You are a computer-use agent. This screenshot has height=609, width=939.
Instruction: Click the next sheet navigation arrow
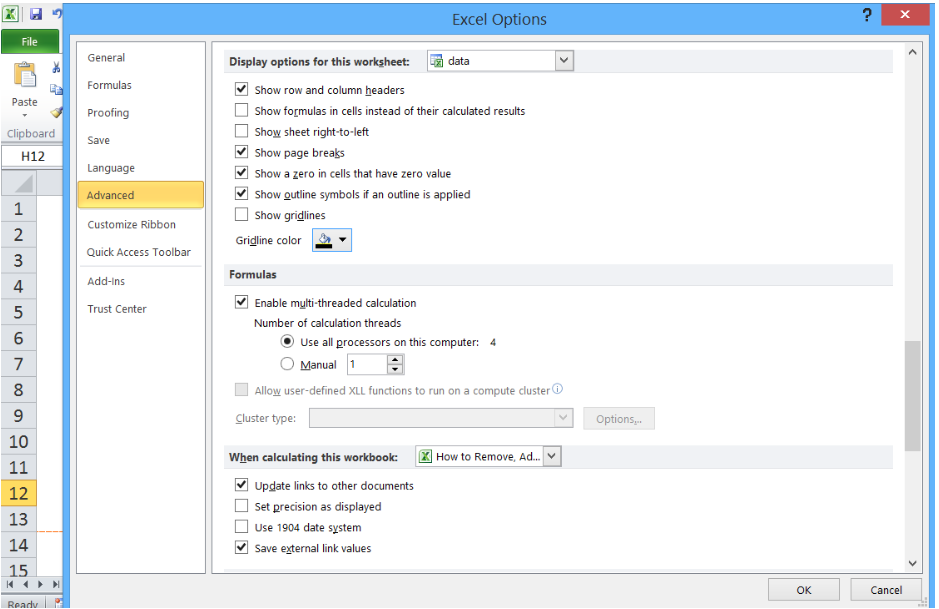click(x=40, y=584)
